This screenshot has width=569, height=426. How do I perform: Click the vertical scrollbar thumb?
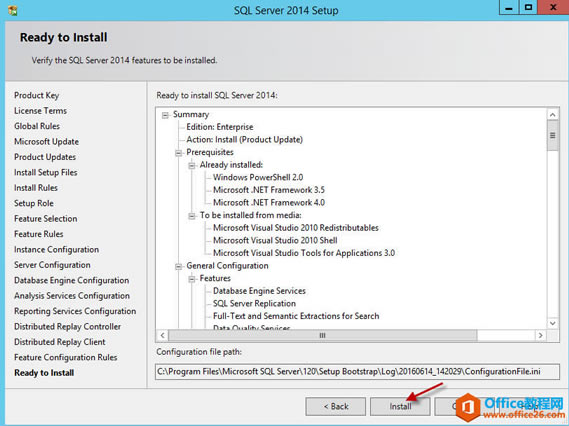tap(553, 136)
